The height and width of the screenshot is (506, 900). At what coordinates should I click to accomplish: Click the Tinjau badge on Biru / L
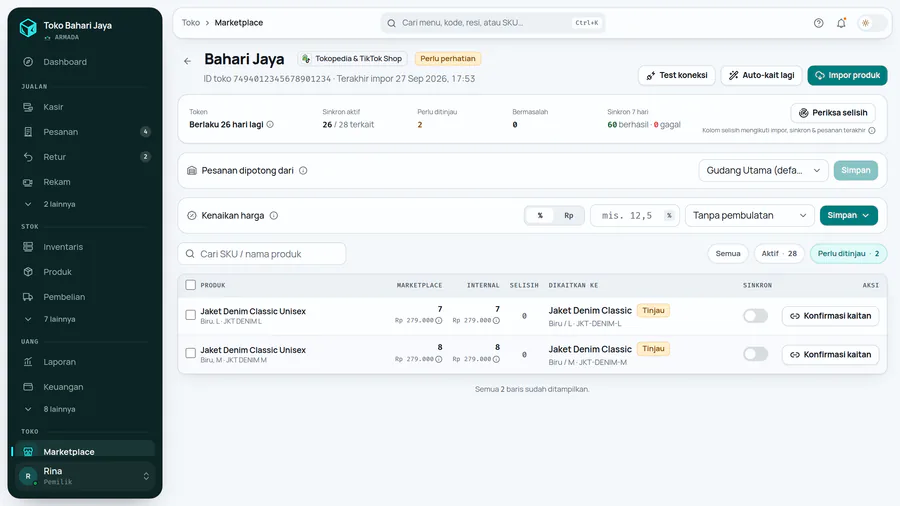pyautogui.click(x=653, y=310)
